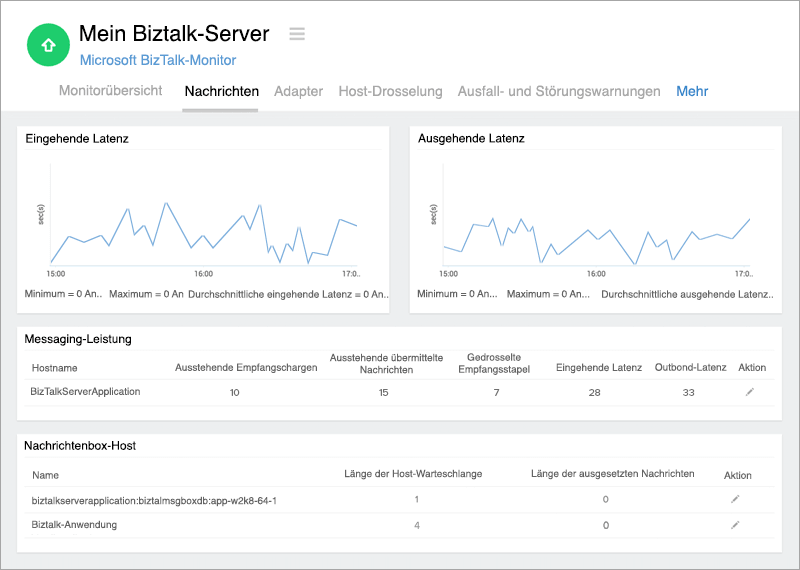Open the Microsoft BizTalk-Monitor link
The height and width of the screenshot is (570, 800).
coord(158,60)
